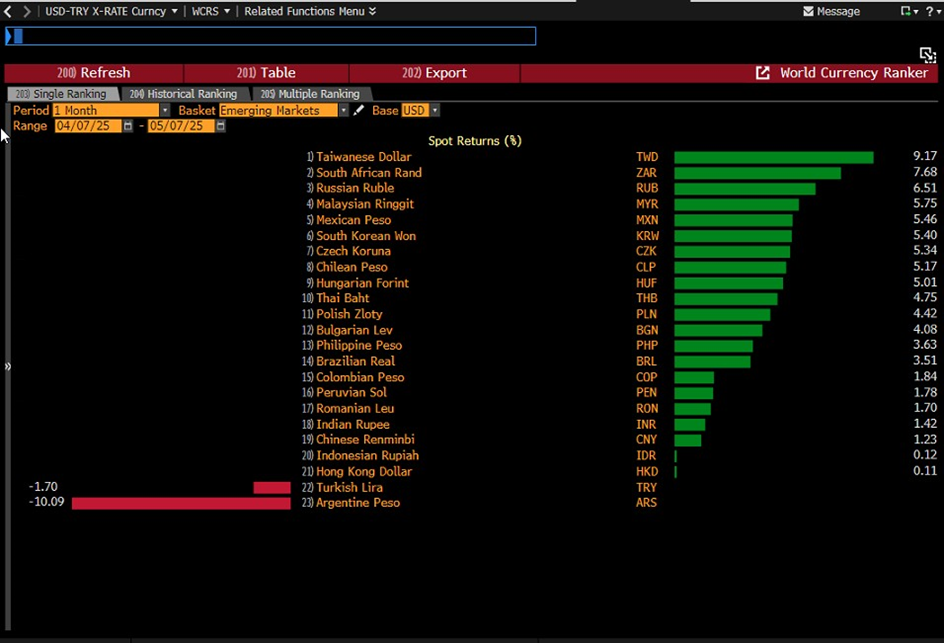Click the back navigation arrow
The image size is (944, 643).
pyautogui.click(x=9, y=11)
